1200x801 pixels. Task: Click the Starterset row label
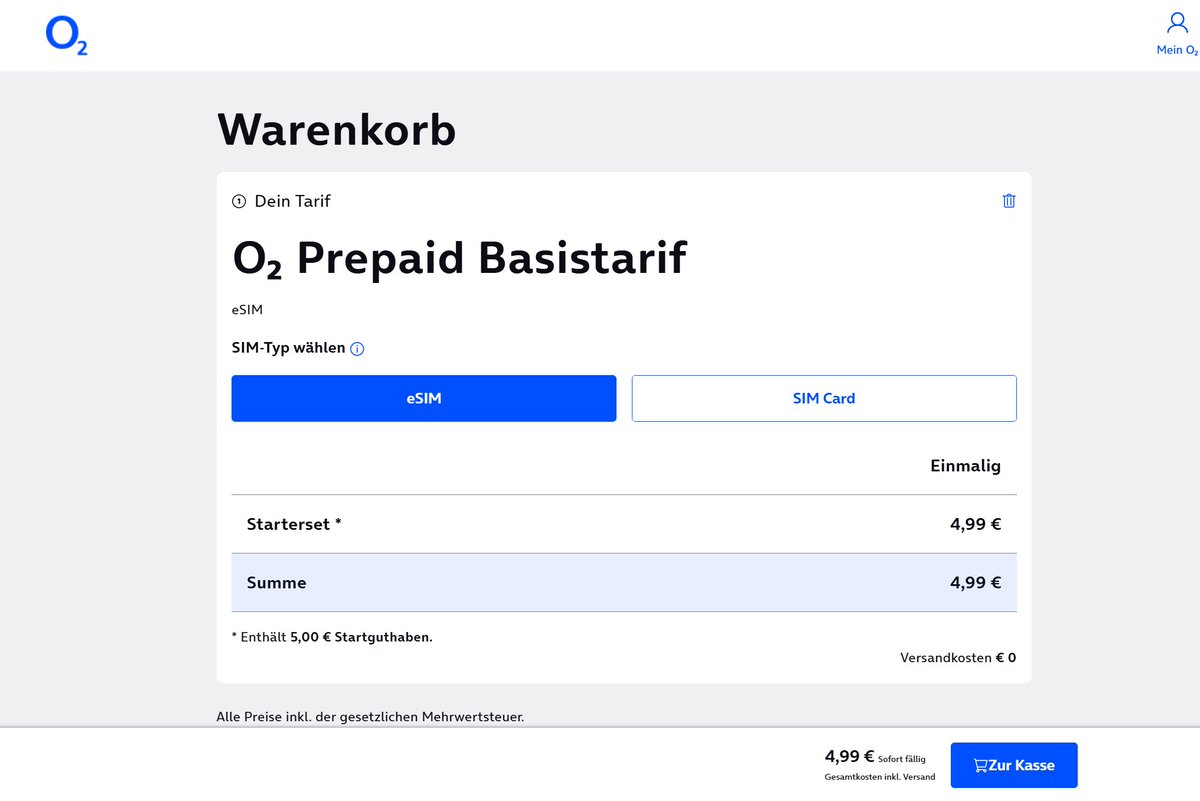pyautogui.click(x=294, y=524)
